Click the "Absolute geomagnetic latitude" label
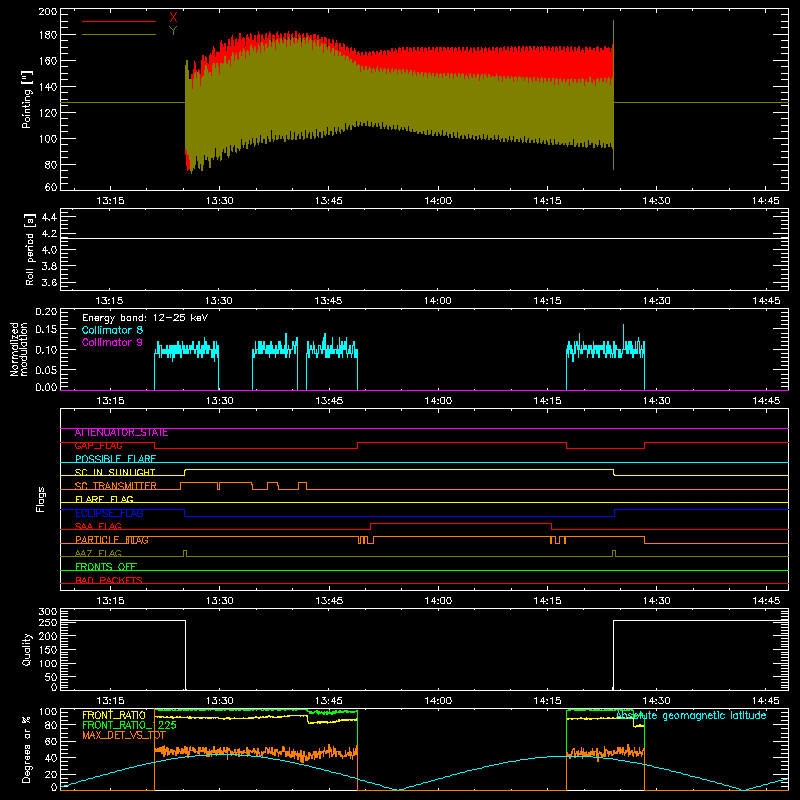The image size is (800, 800). point(691,716)
